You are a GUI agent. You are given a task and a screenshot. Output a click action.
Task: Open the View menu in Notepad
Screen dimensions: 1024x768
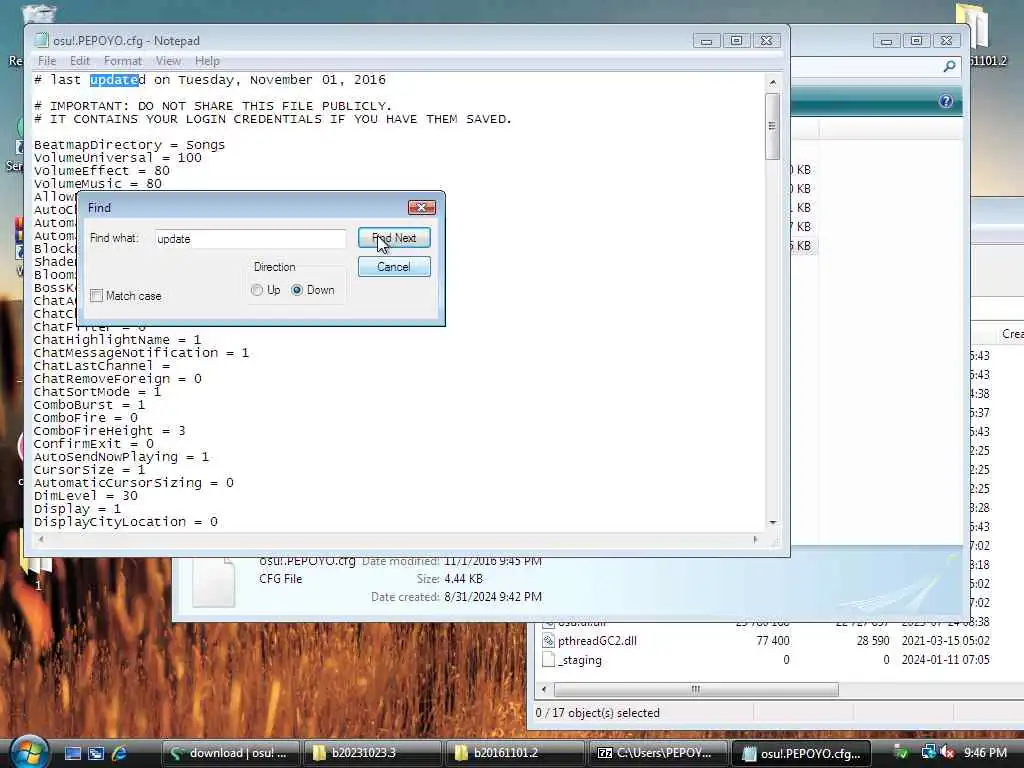168,61
